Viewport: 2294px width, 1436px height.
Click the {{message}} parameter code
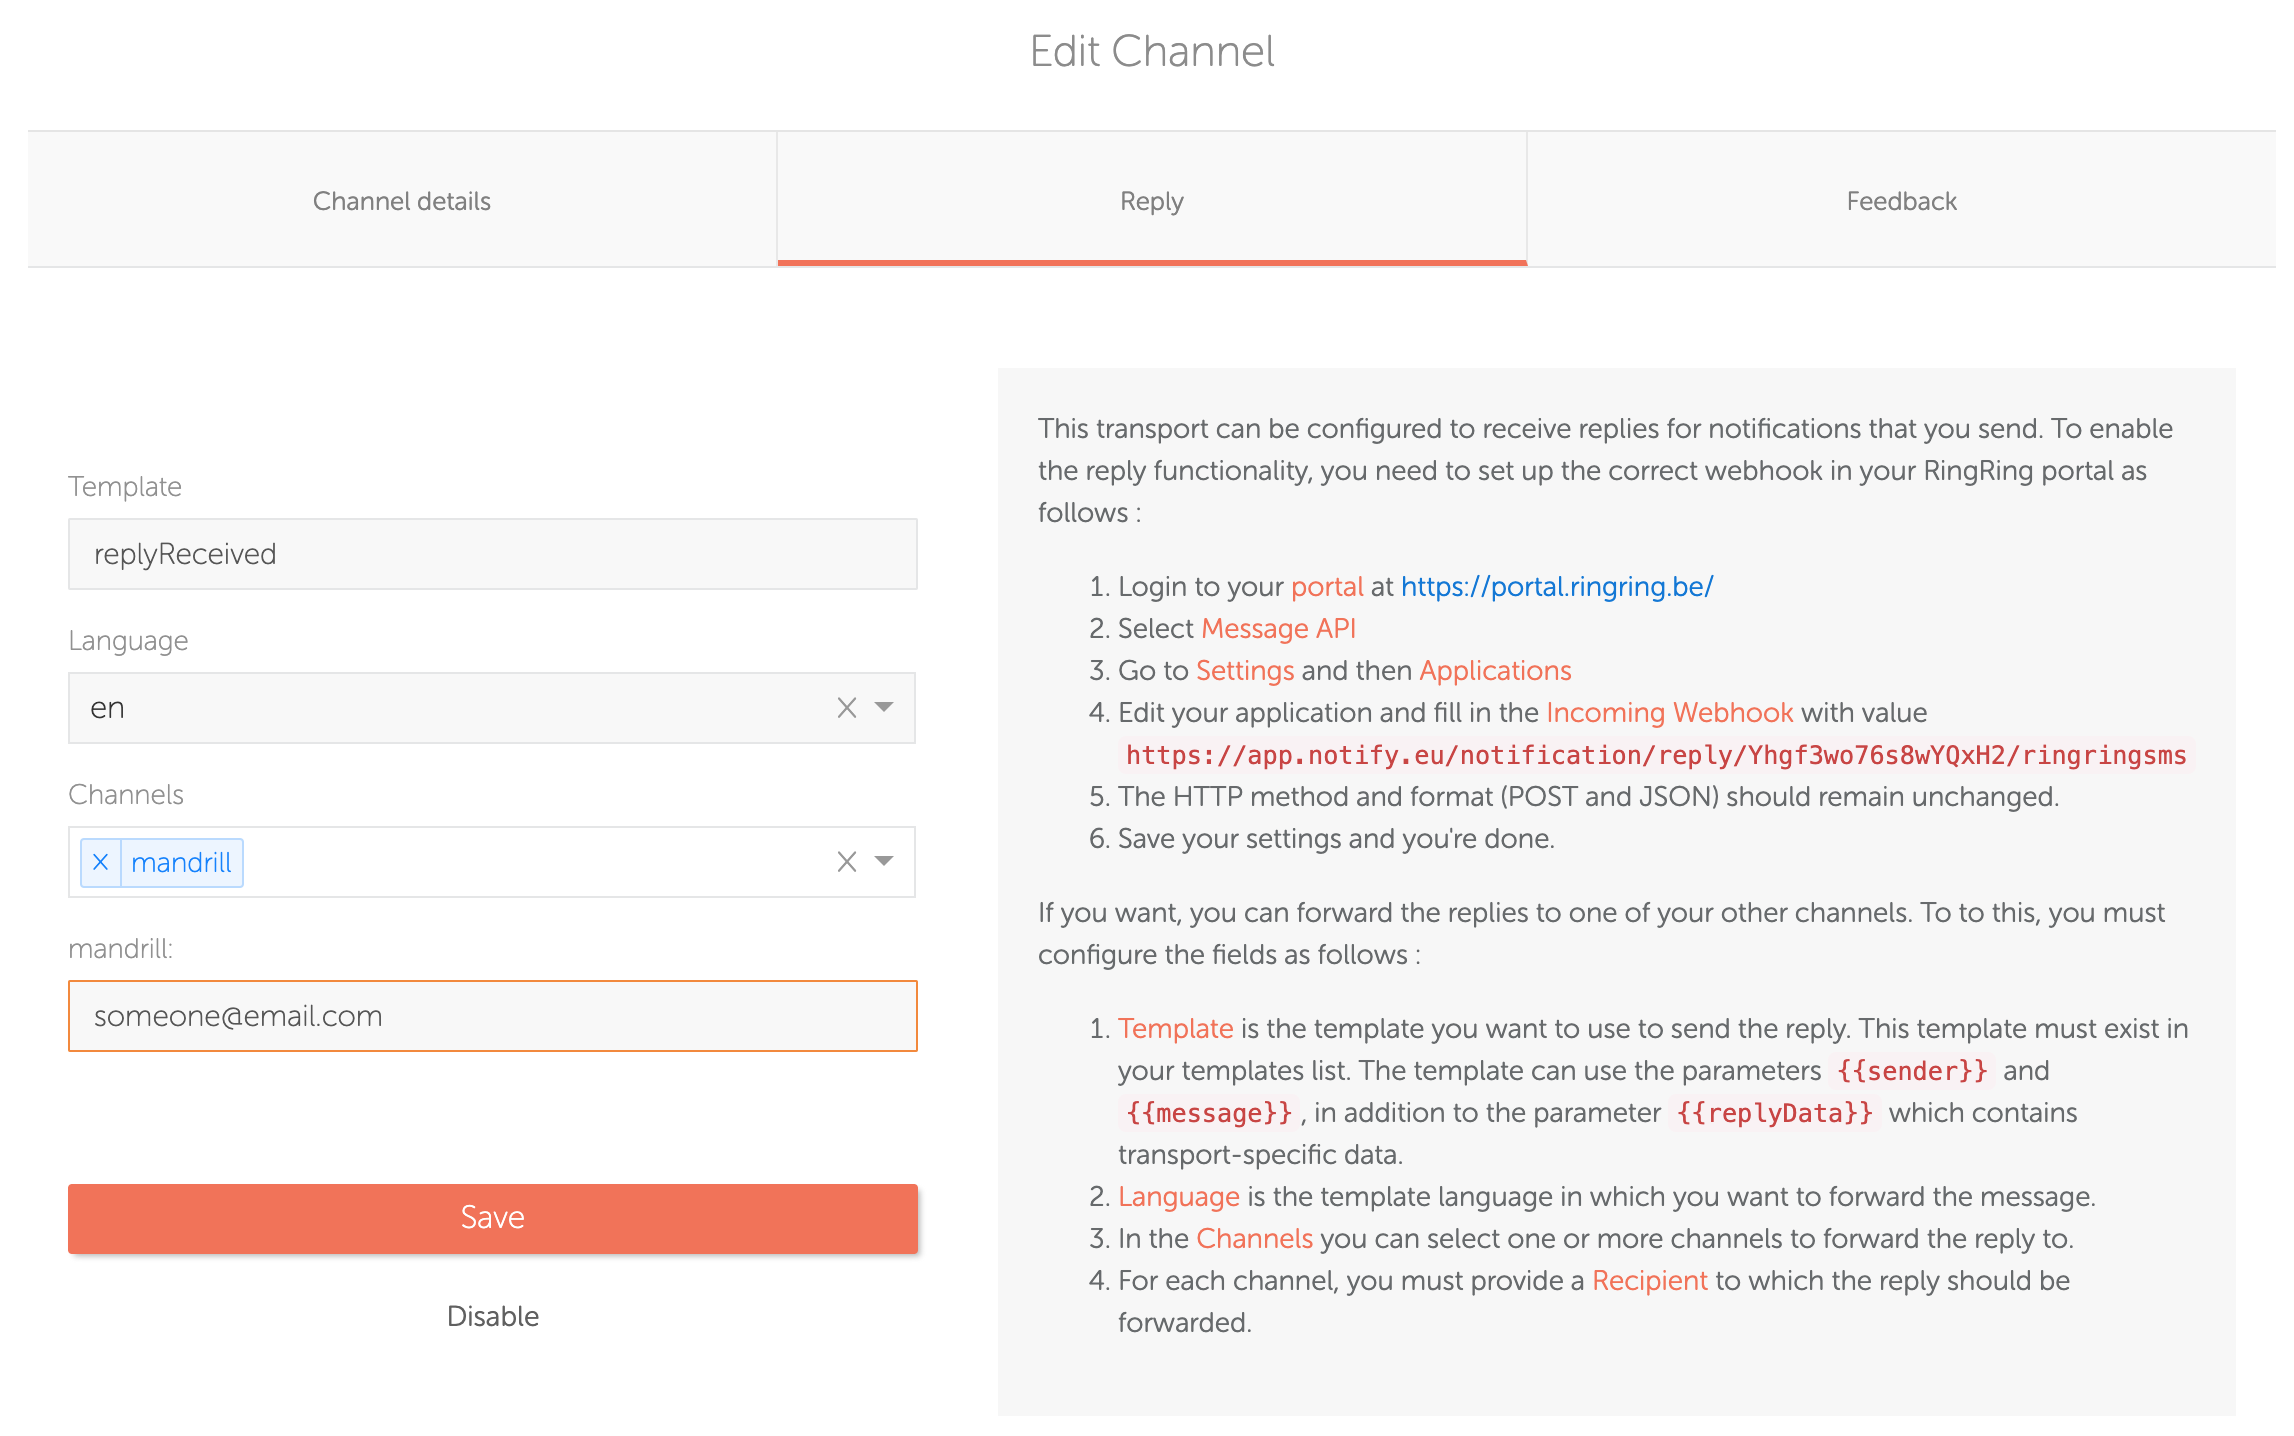click(1208, 1113)
